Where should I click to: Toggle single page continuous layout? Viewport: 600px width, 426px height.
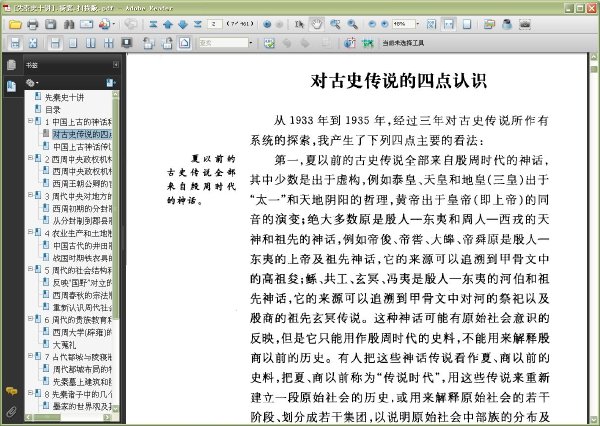click(55, 43)
